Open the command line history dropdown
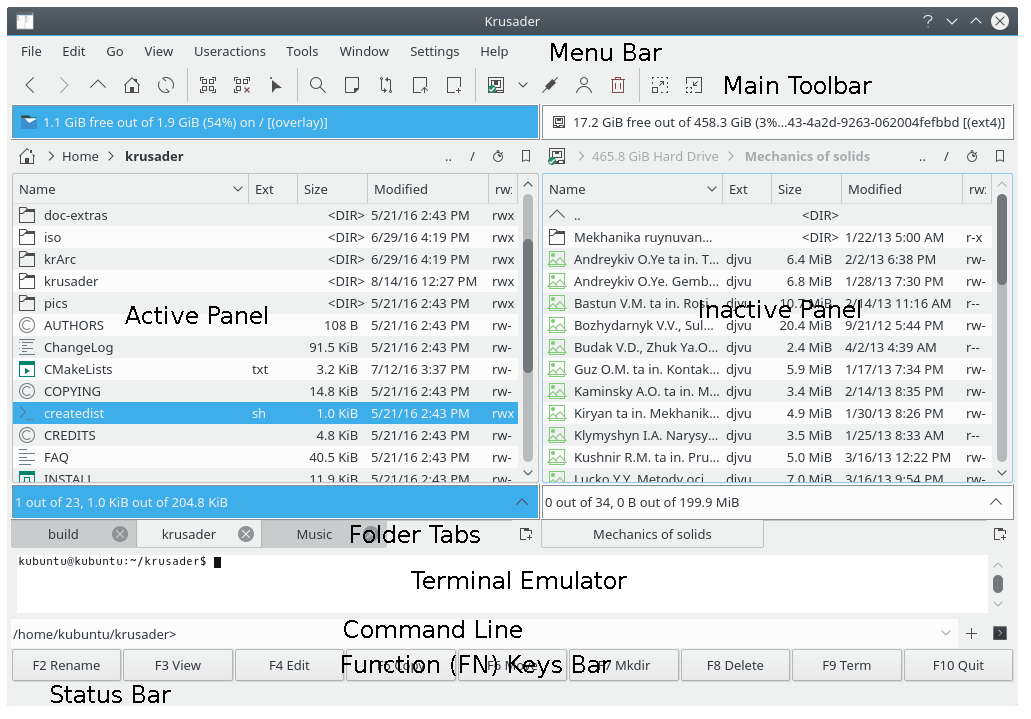Viewport: 1031px width, 719px height. (x=946, y=633)
